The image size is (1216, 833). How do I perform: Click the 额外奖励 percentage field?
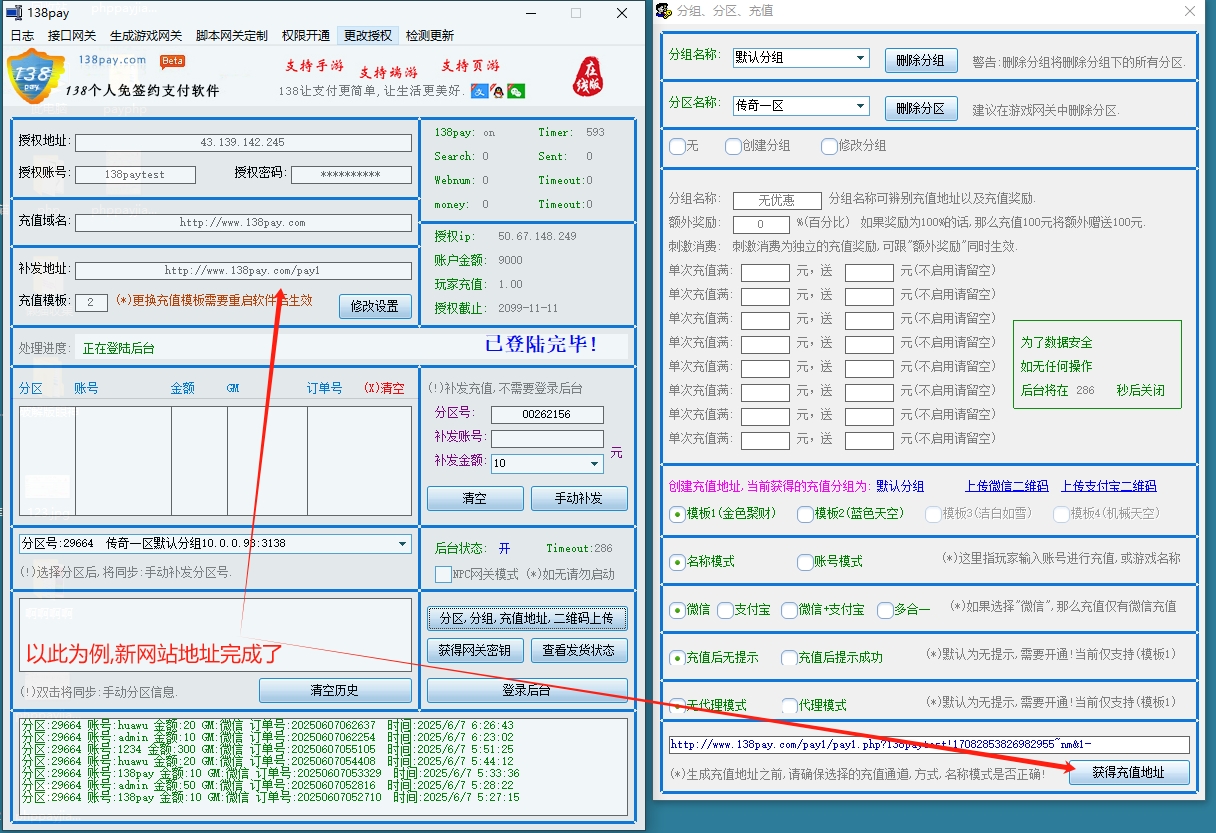coord(761,225)
